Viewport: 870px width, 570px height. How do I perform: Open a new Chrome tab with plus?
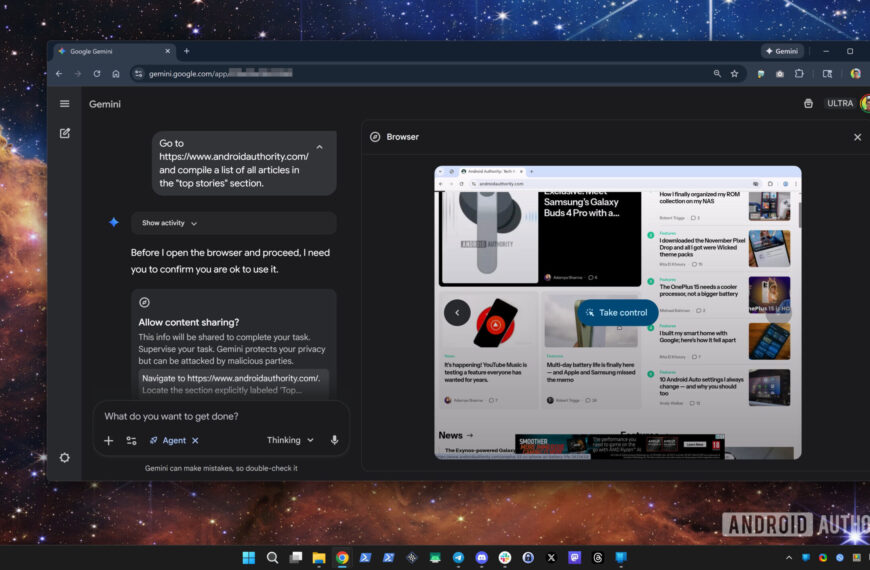pyautogui.click(x=186, y=51)
